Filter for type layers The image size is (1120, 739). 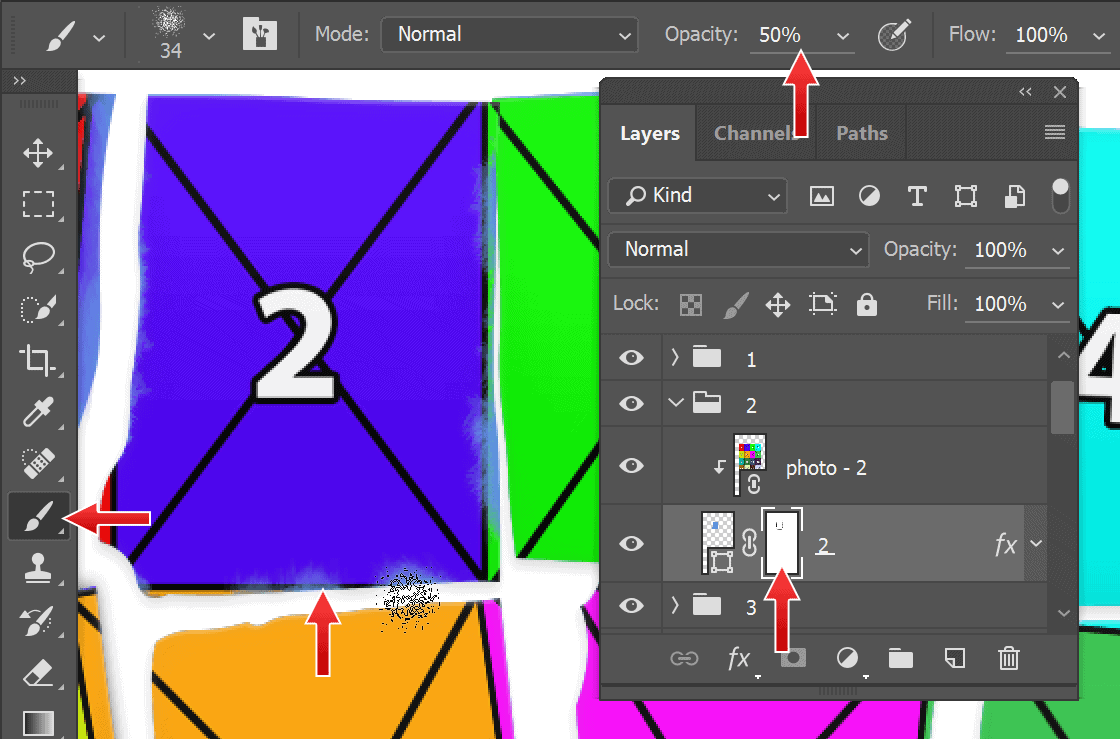(917, 196)
